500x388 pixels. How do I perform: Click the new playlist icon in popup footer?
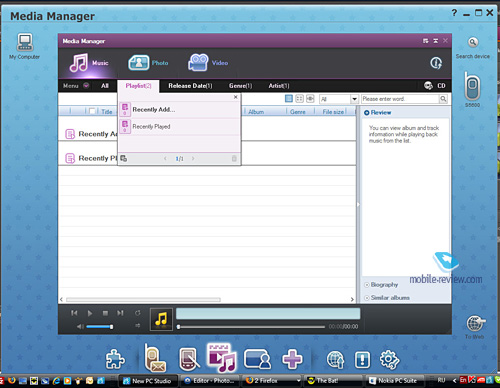[124, 158]
